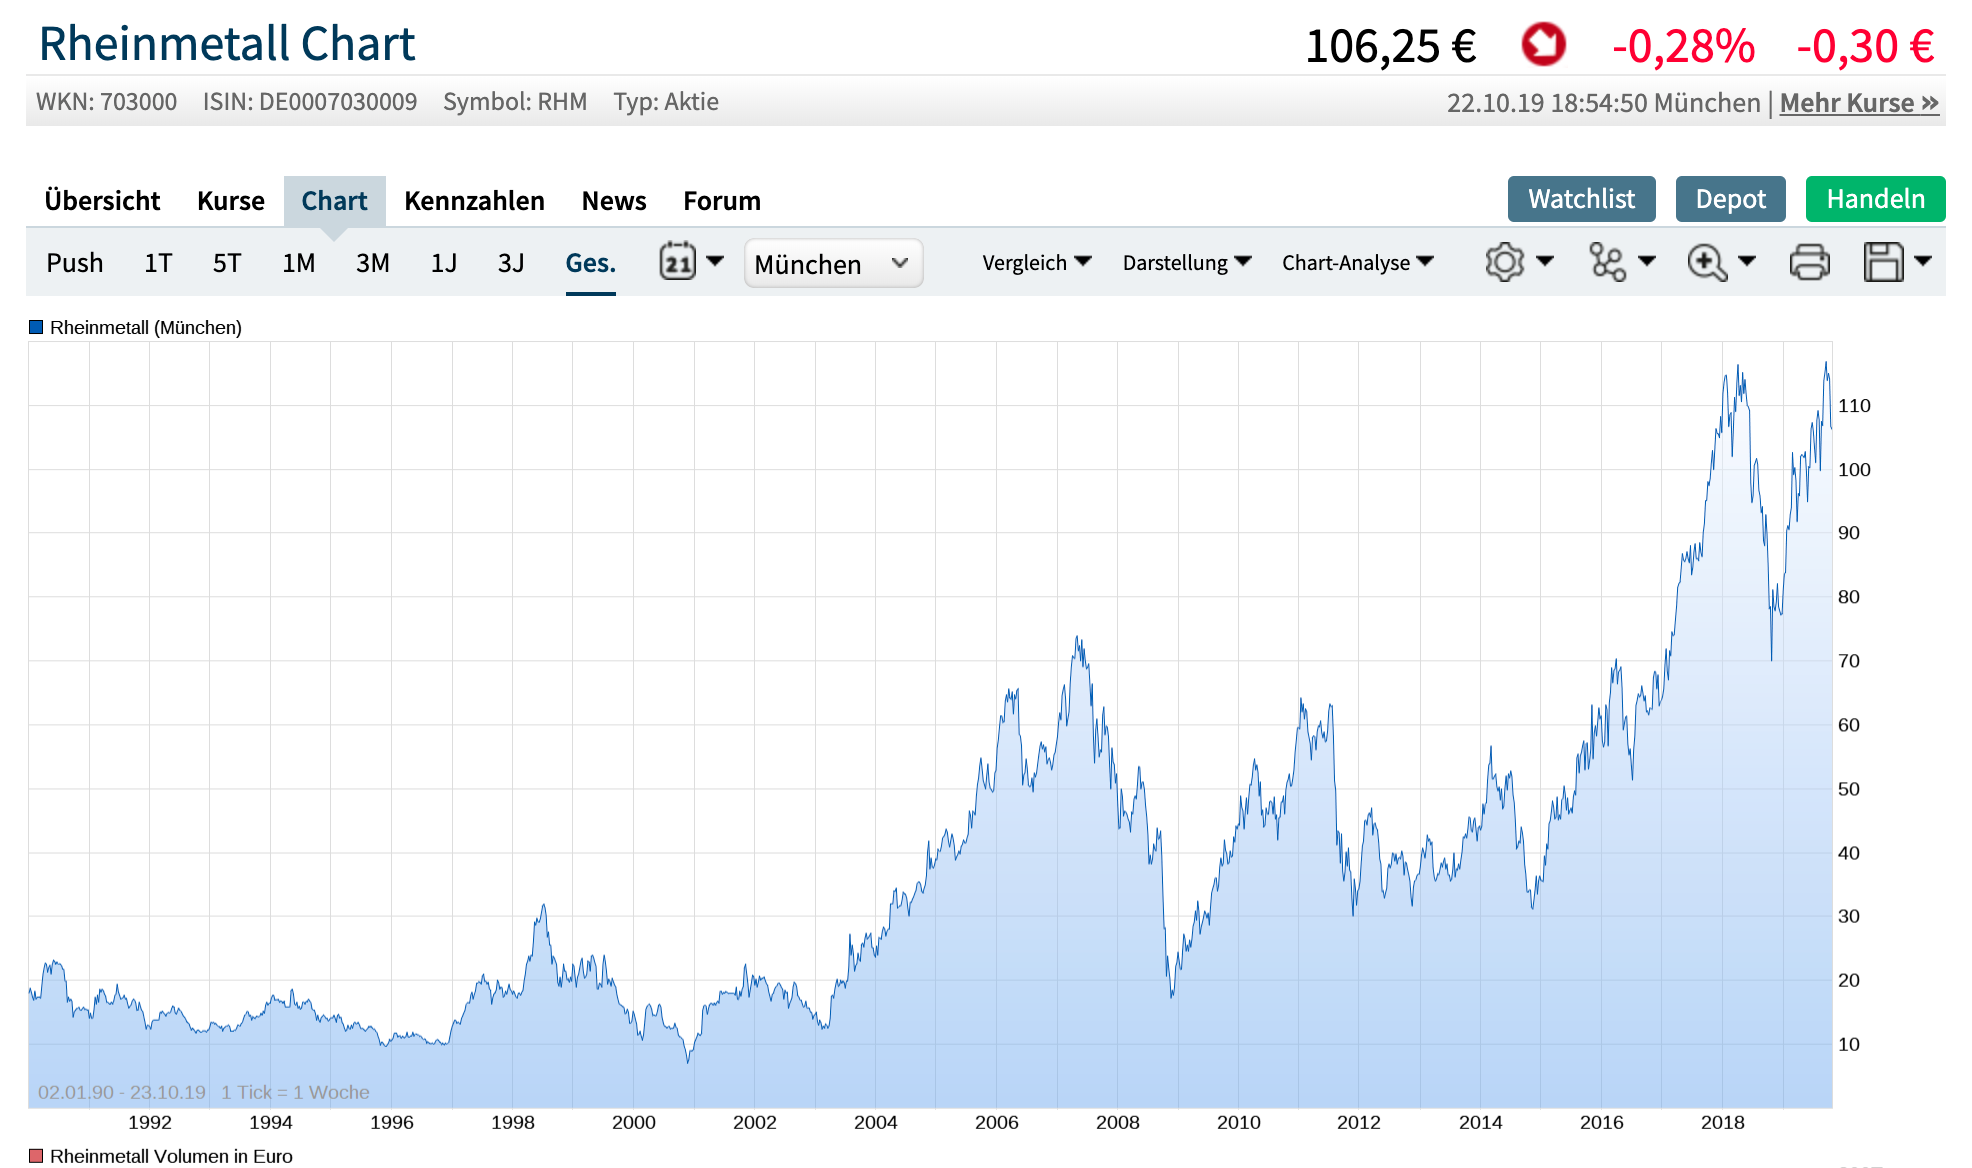Click the 2008 x-axis year label

(x=1117, y=1122)
